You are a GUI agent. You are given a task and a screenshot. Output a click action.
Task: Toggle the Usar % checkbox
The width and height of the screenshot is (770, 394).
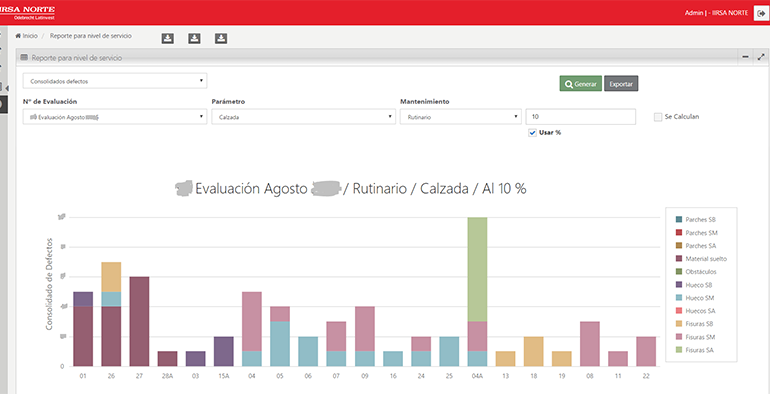pyautogui.click(x=532, y=133)
